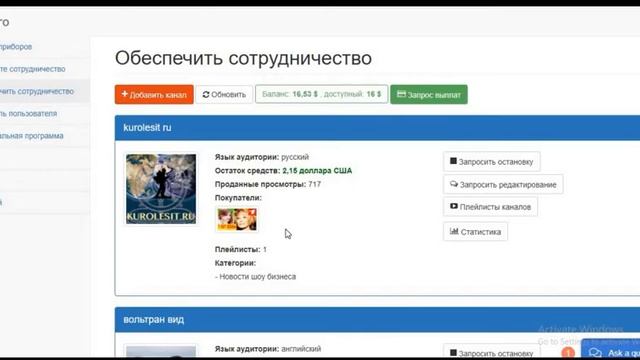Click Запросить остановку for вольтран вид

(x=492, y=352)
